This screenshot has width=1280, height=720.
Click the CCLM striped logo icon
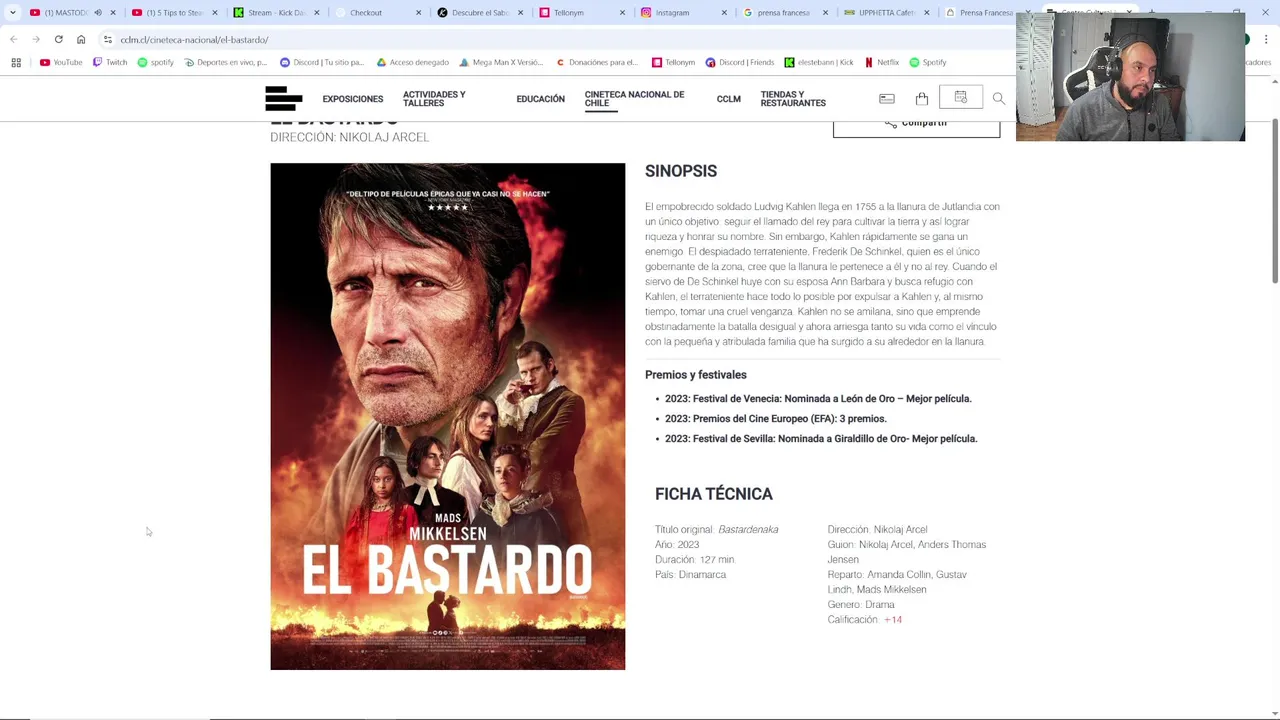283,98
